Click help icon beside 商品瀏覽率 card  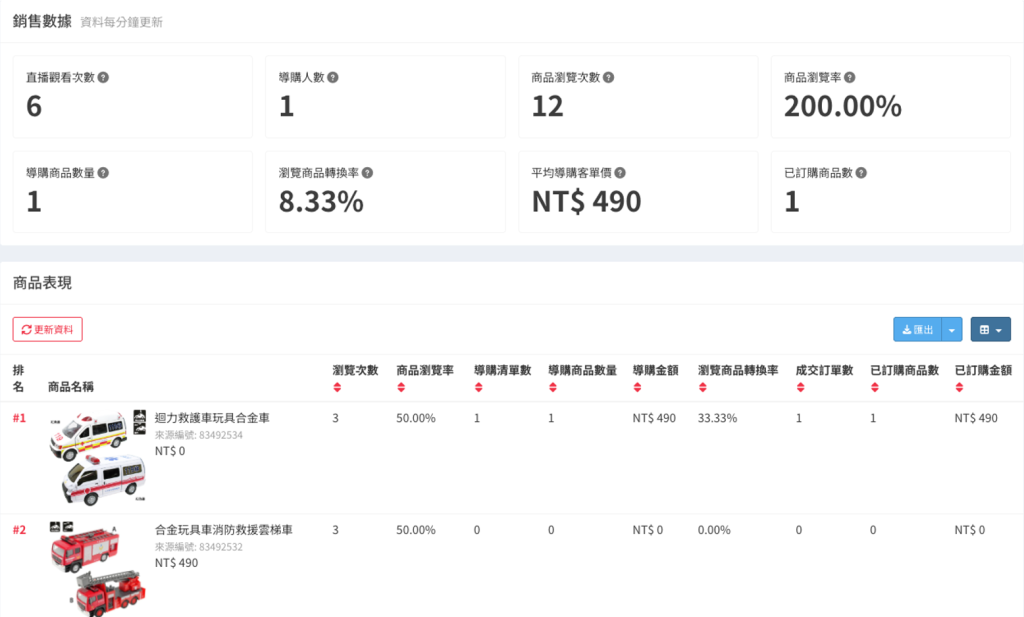point(849,78)
